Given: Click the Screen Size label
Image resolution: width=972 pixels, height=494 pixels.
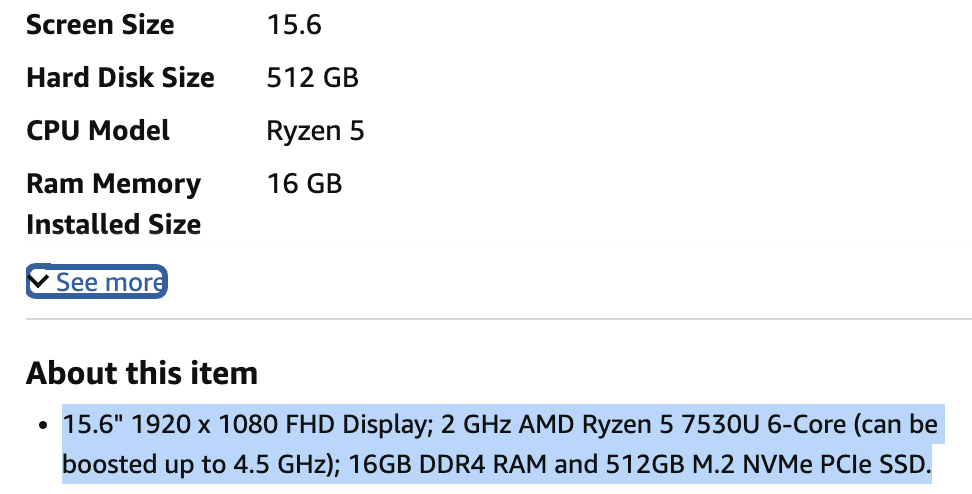Looking at the screenshot, I should (100, 25).
